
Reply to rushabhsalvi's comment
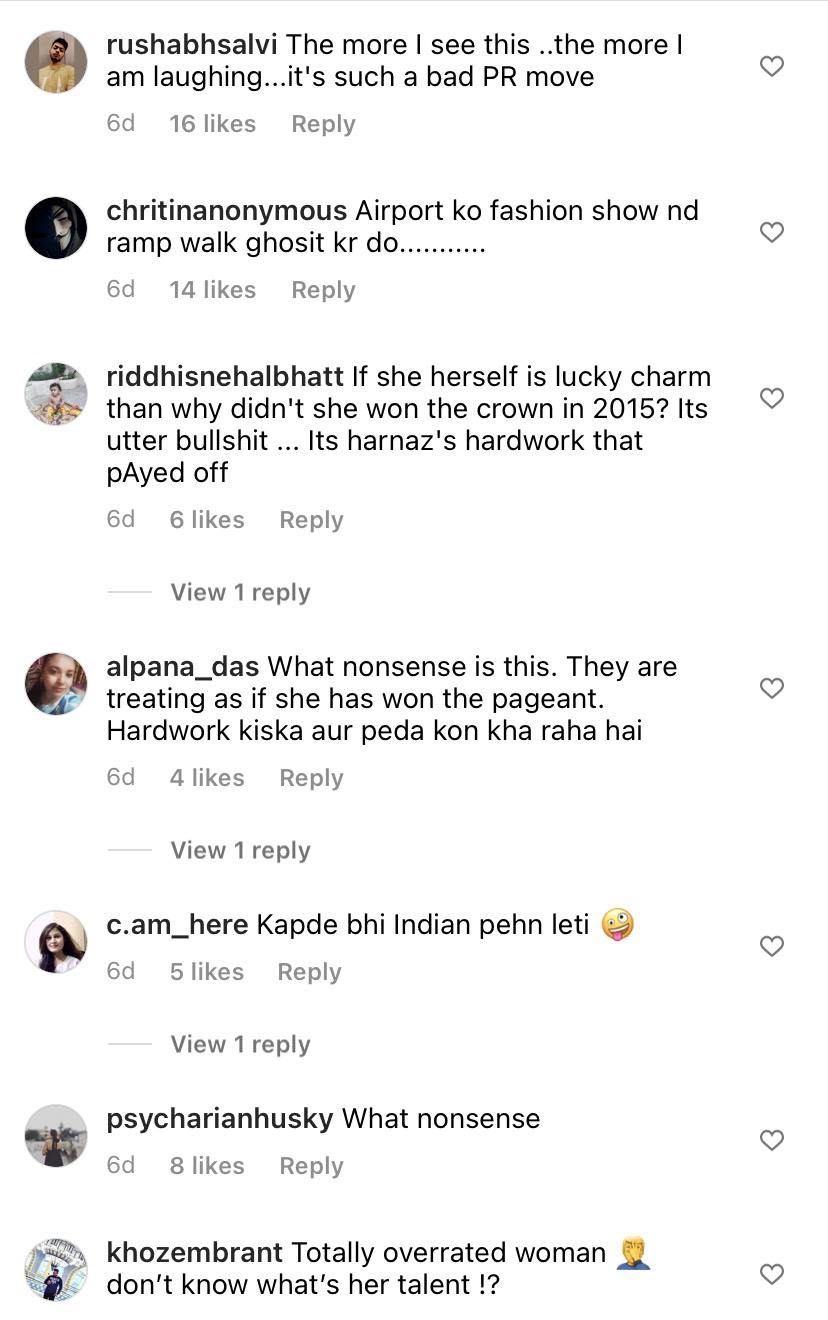323,124
